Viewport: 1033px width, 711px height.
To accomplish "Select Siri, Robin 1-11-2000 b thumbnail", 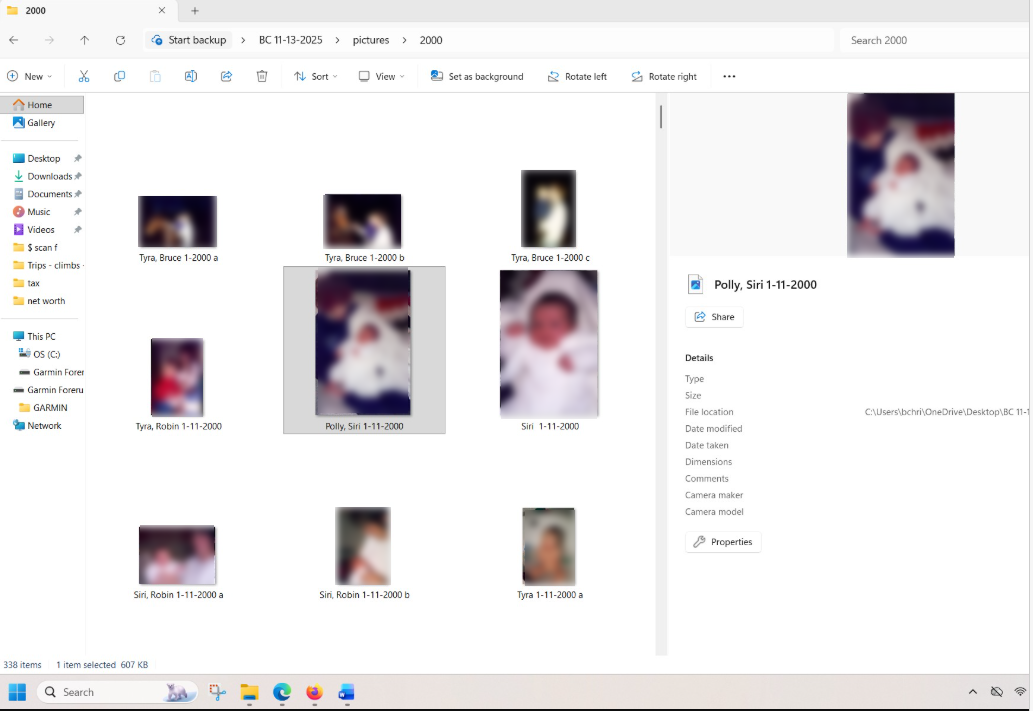I will [363, 546].
